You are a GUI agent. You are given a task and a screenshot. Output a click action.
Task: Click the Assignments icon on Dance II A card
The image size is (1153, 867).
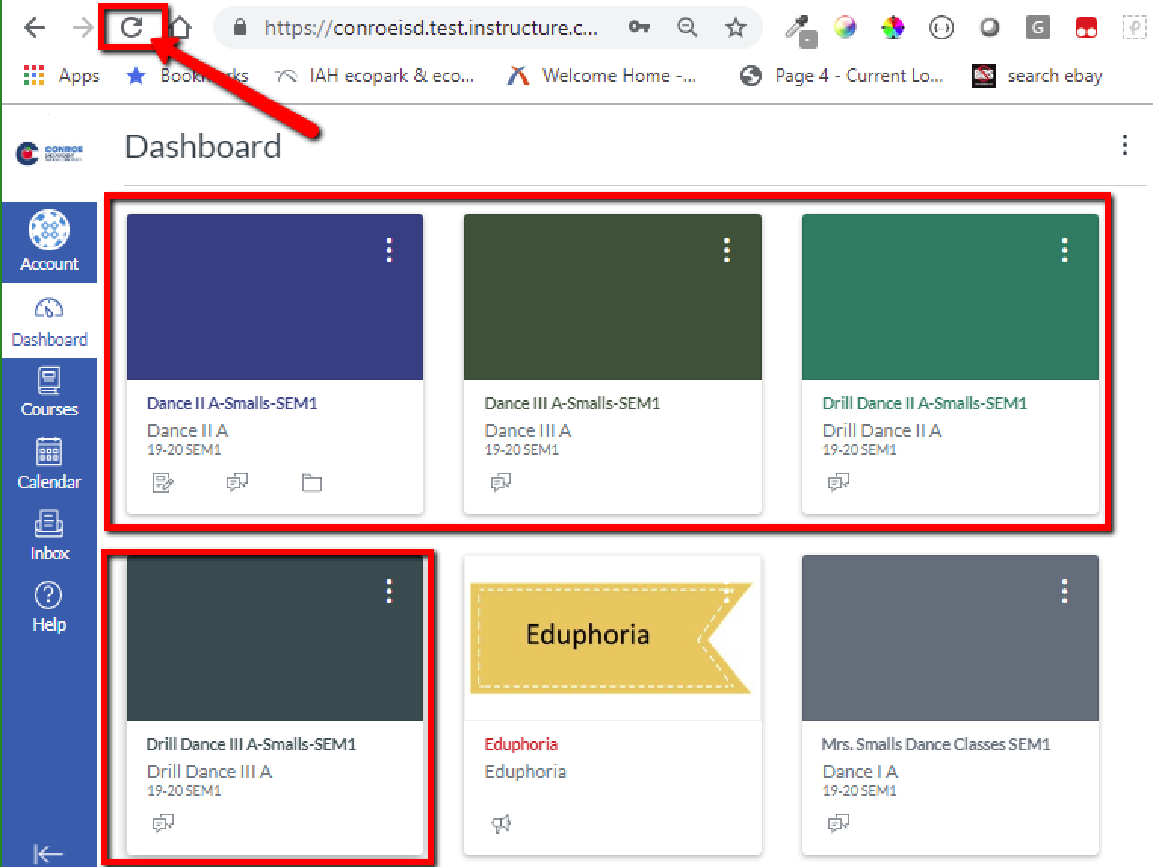[163, 484]
